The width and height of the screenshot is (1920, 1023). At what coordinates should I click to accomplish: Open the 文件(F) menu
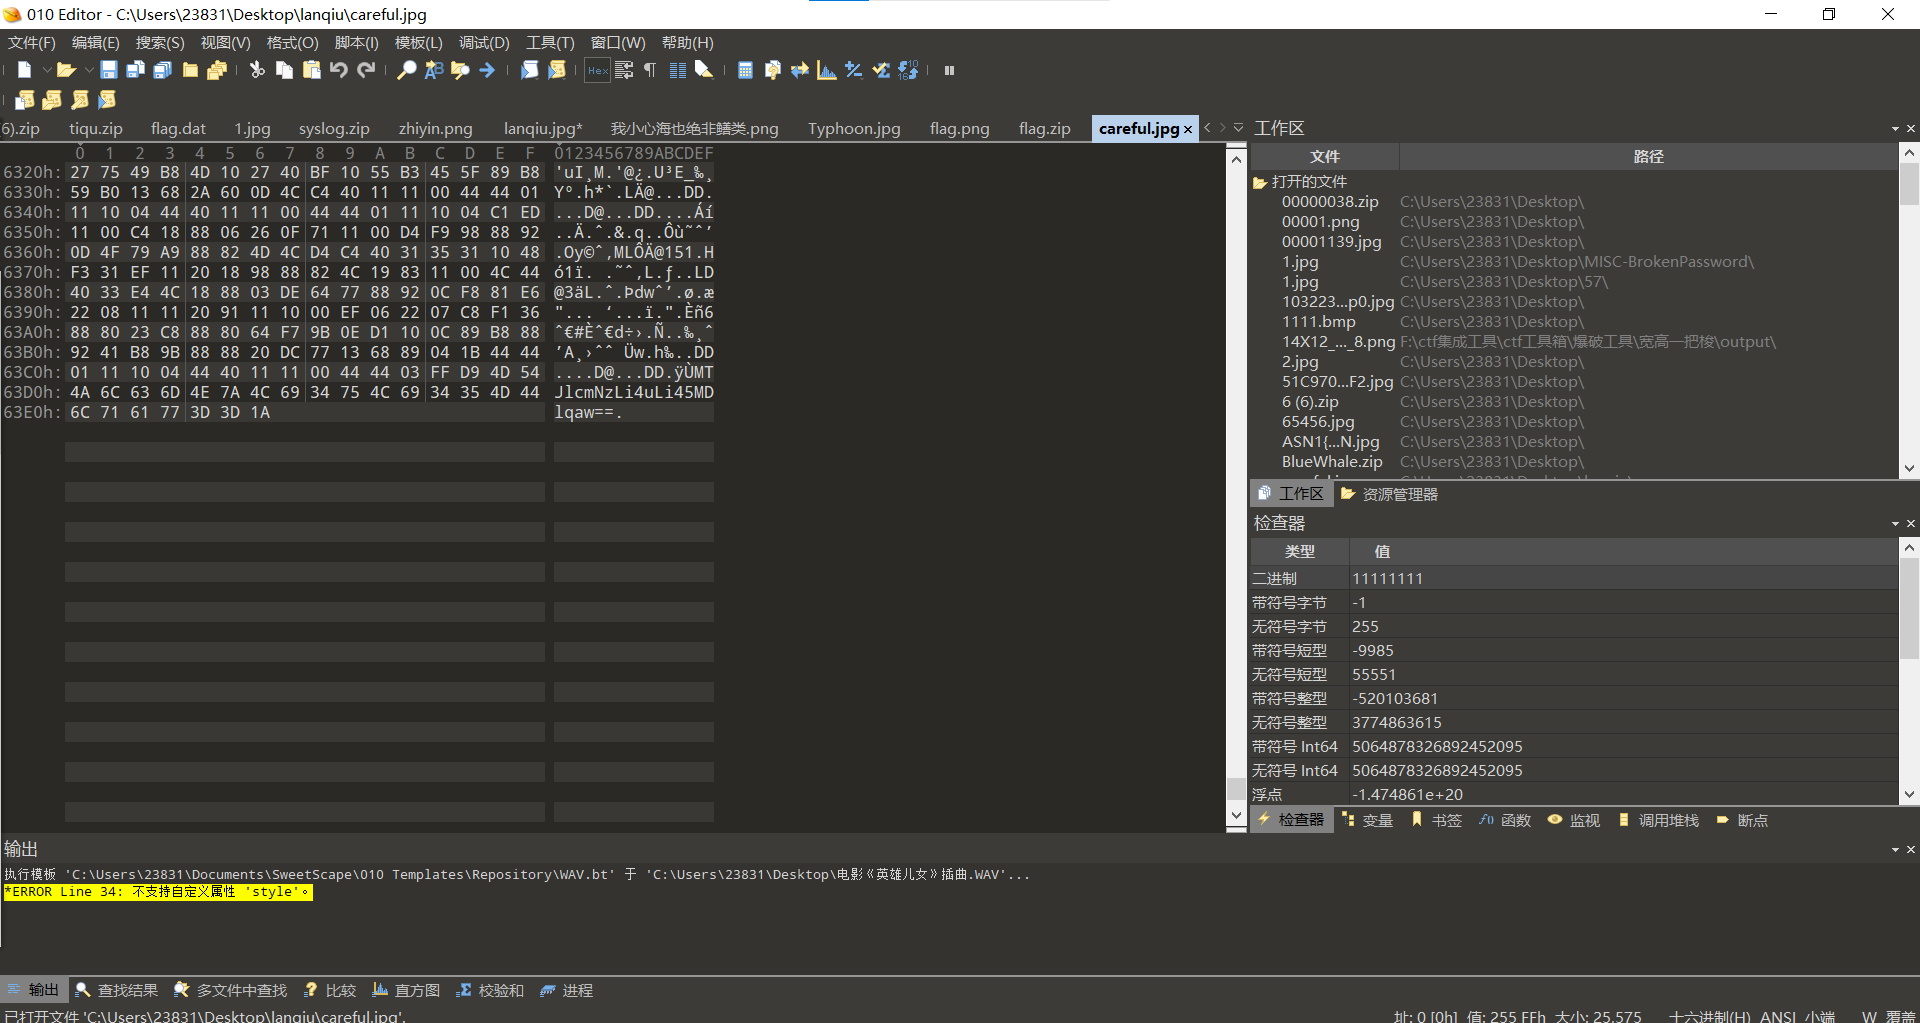[32, 43]
